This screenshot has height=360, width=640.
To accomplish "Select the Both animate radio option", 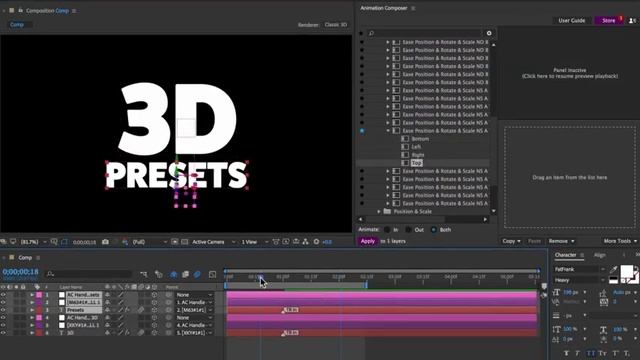I will click(433, 230).
